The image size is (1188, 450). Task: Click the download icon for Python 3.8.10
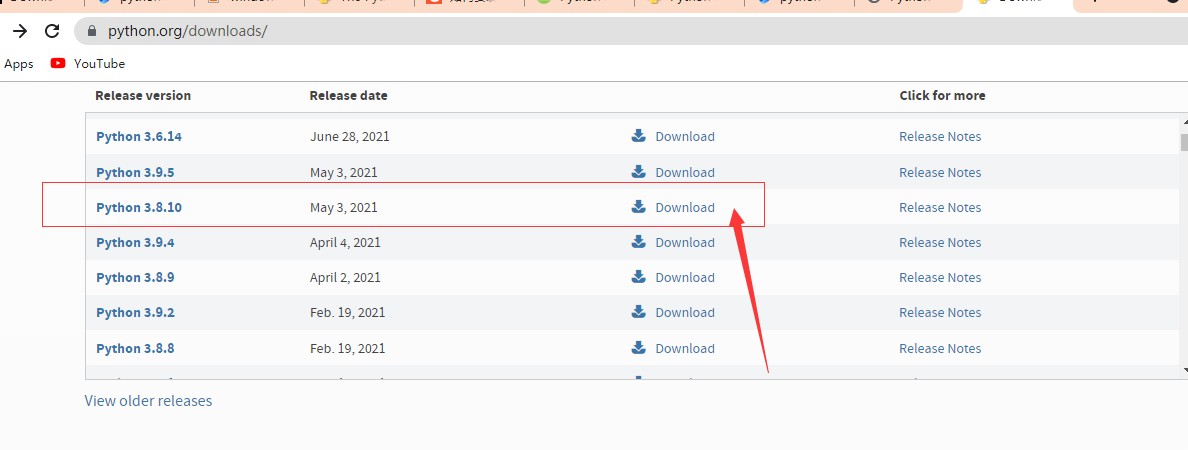(x=639, y=206)
